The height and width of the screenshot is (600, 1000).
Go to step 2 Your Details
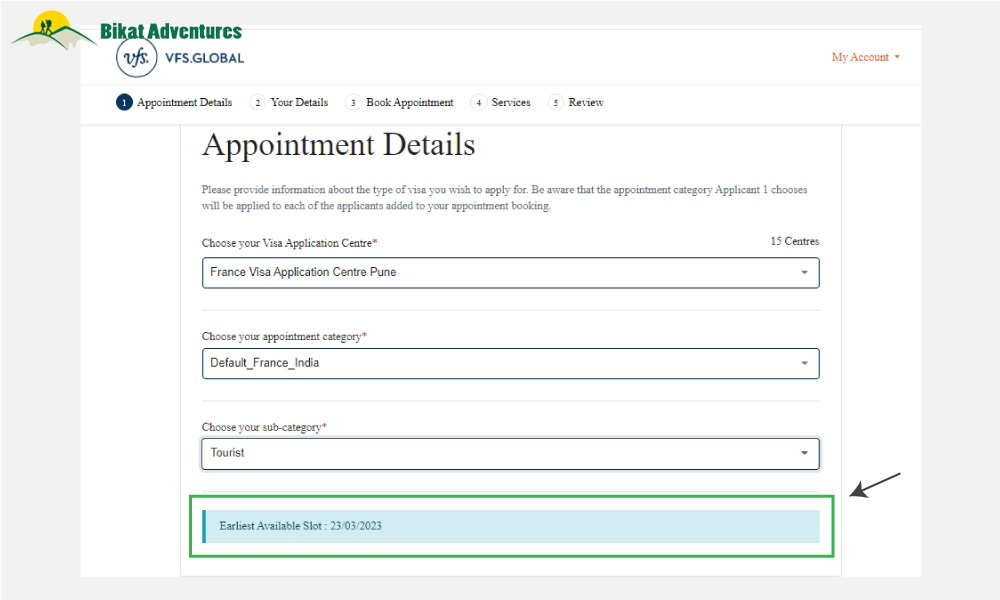click(x=289, y=102)
